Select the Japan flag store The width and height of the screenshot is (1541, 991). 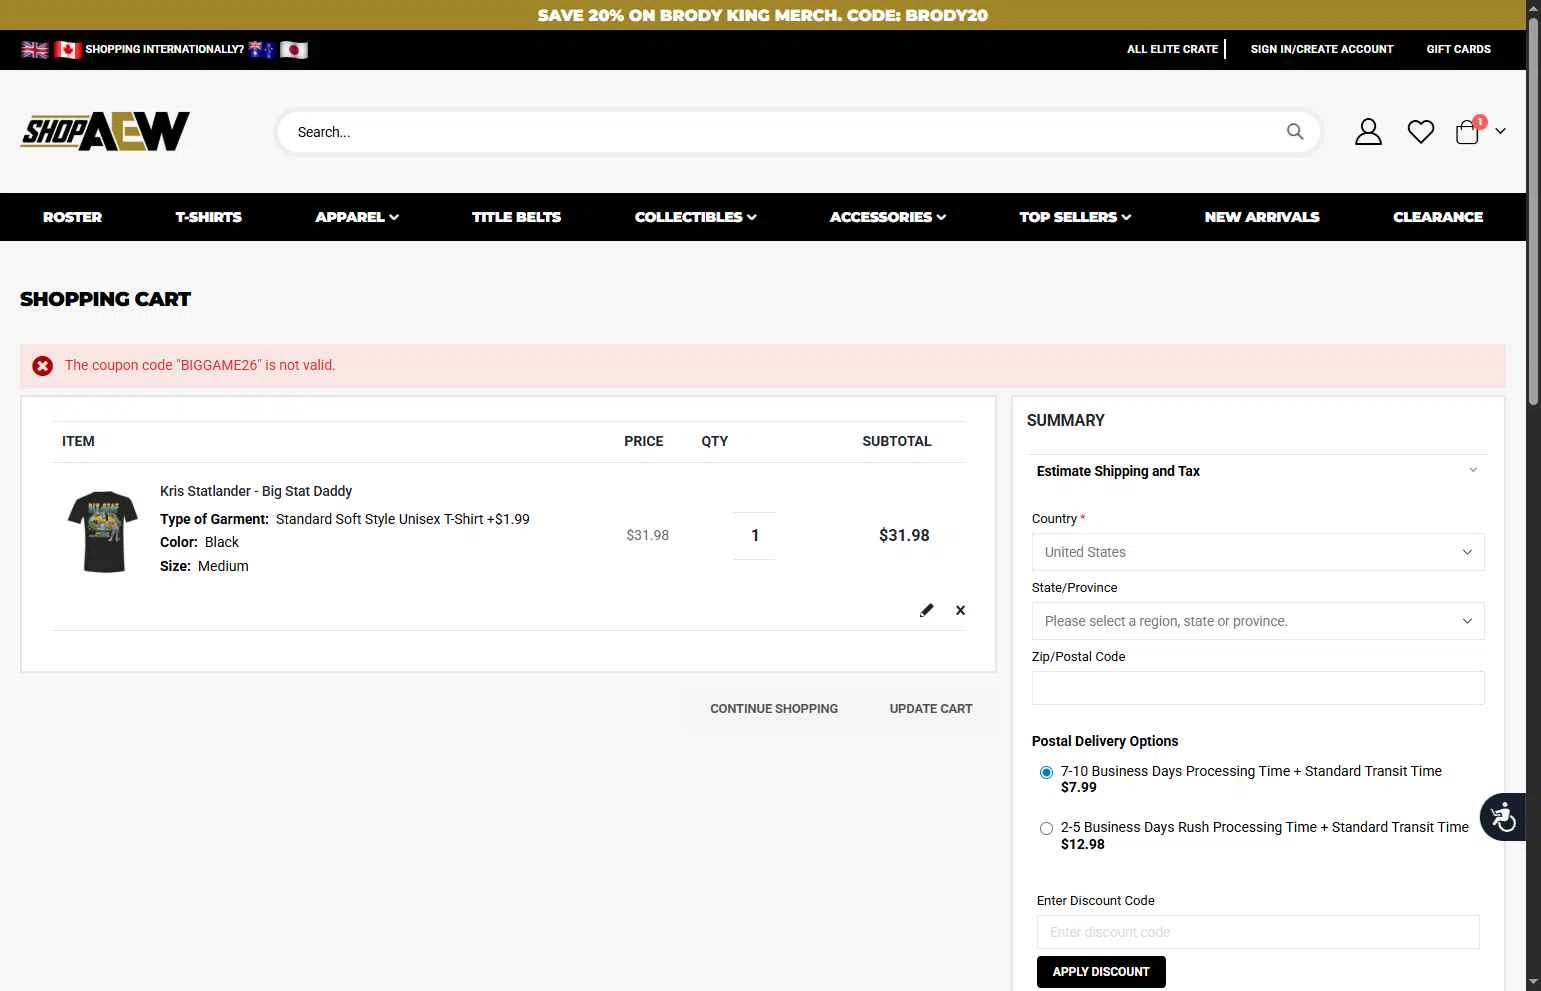294,49
